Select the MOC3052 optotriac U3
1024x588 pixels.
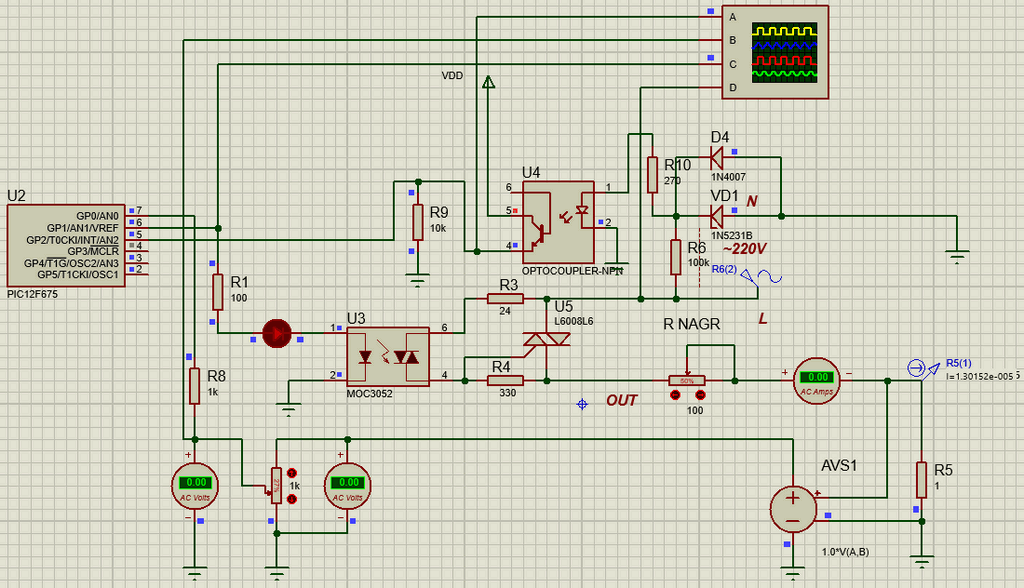(388, 357)
